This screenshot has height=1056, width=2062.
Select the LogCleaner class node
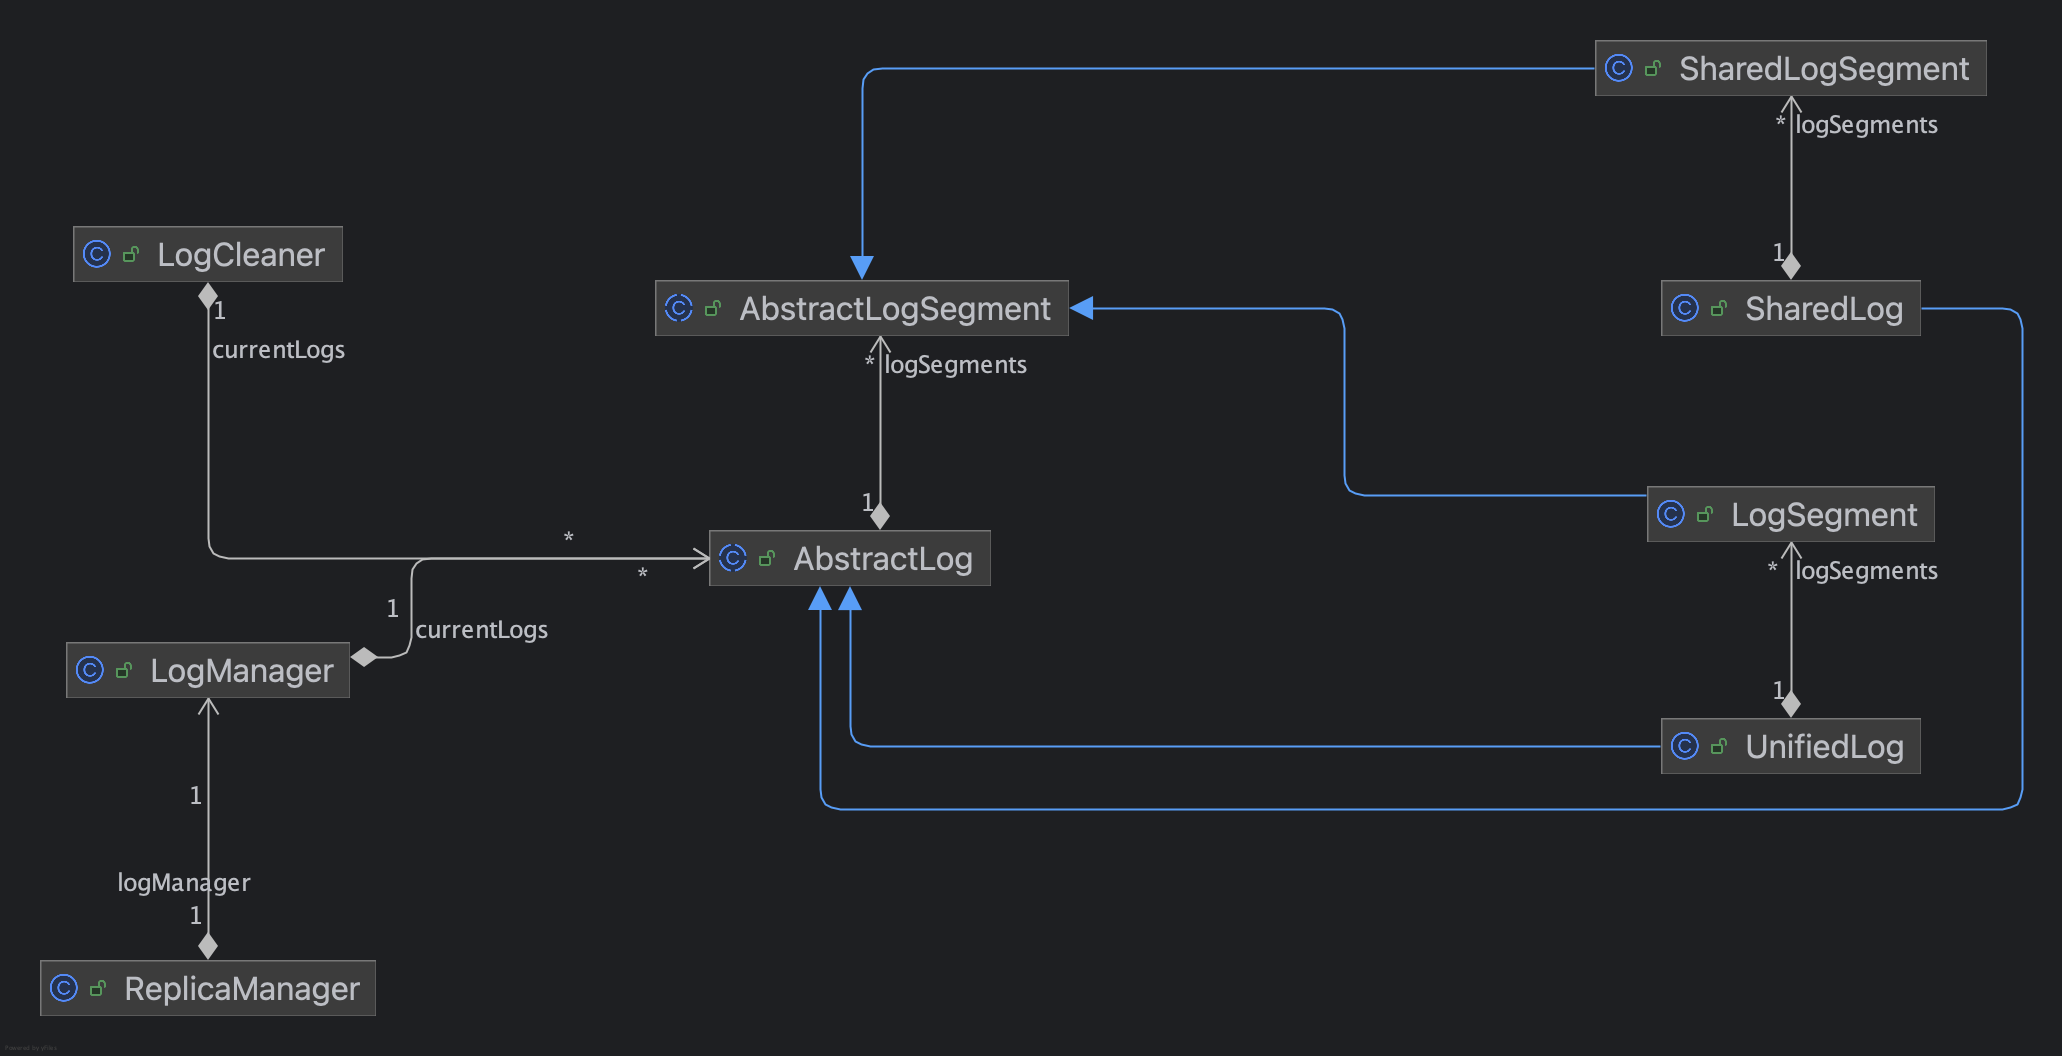(x=208, y=254)
